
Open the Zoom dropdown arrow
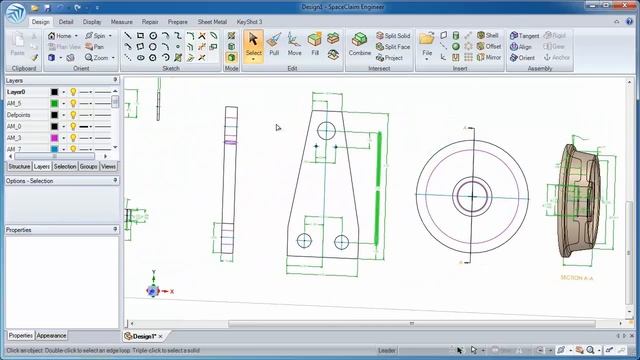[x=113, y=58]
